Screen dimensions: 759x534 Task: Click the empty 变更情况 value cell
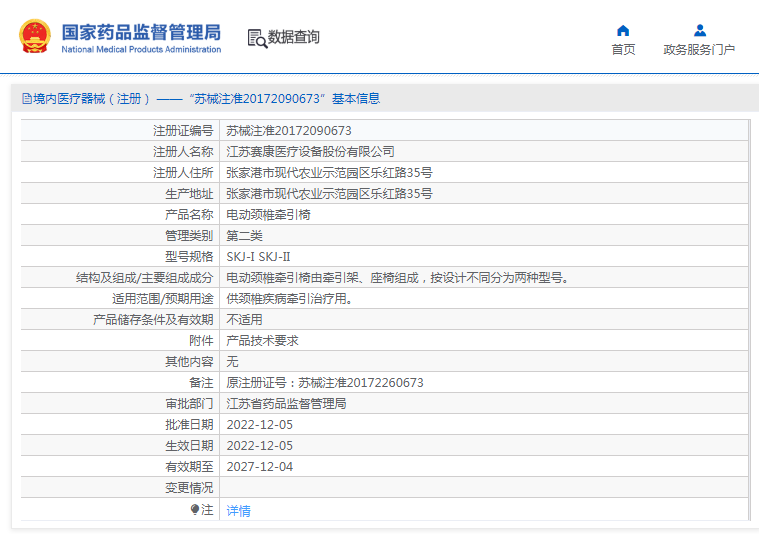pyautogui.click(x=484, y=488)
